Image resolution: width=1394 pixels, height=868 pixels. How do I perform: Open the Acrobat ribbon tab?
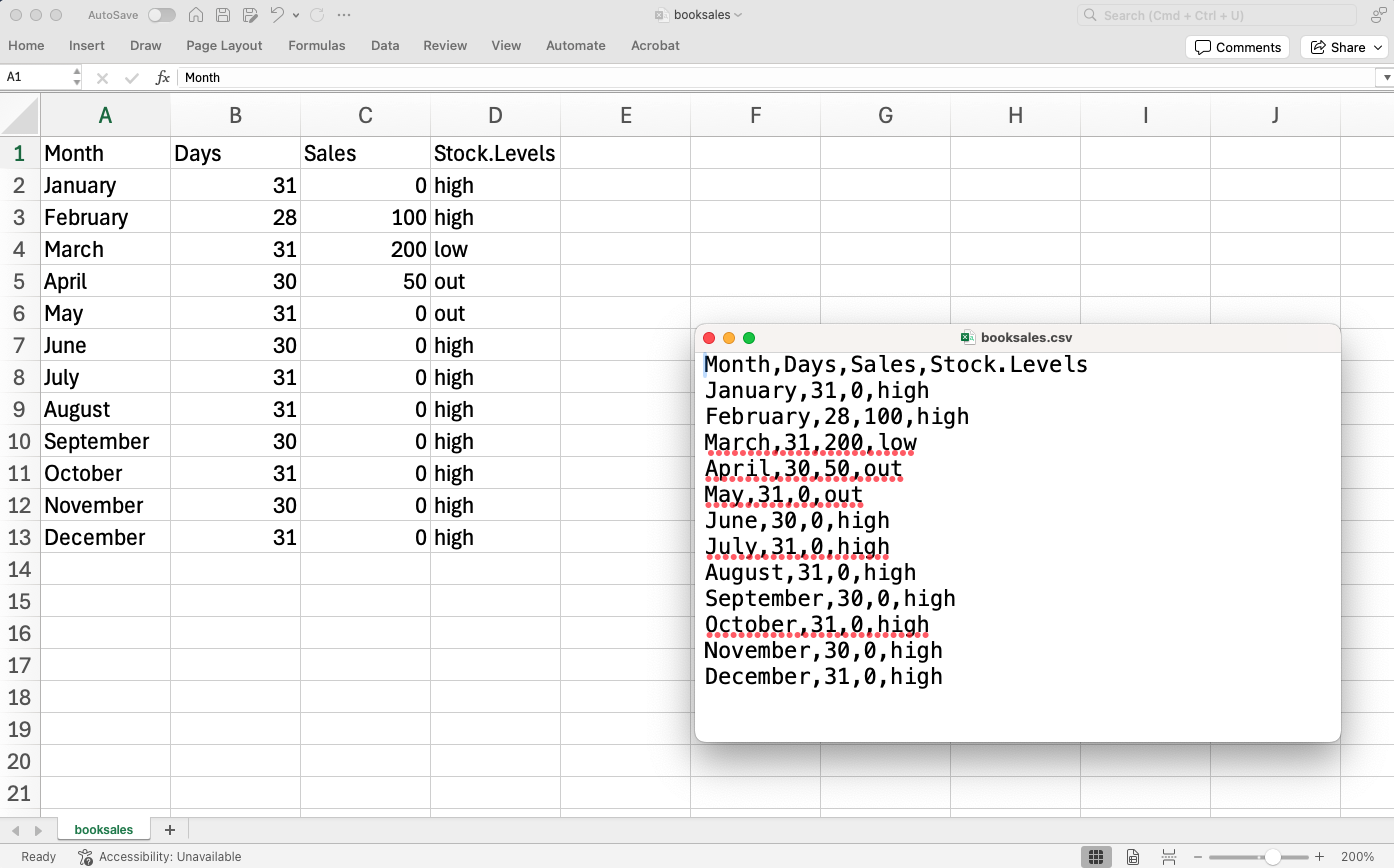point(655,45)
